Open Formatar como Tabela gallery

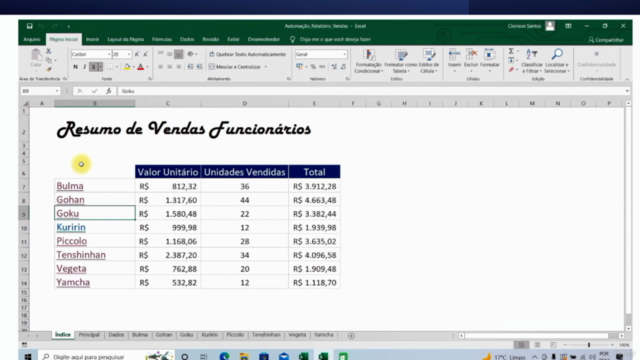[400, 61]
